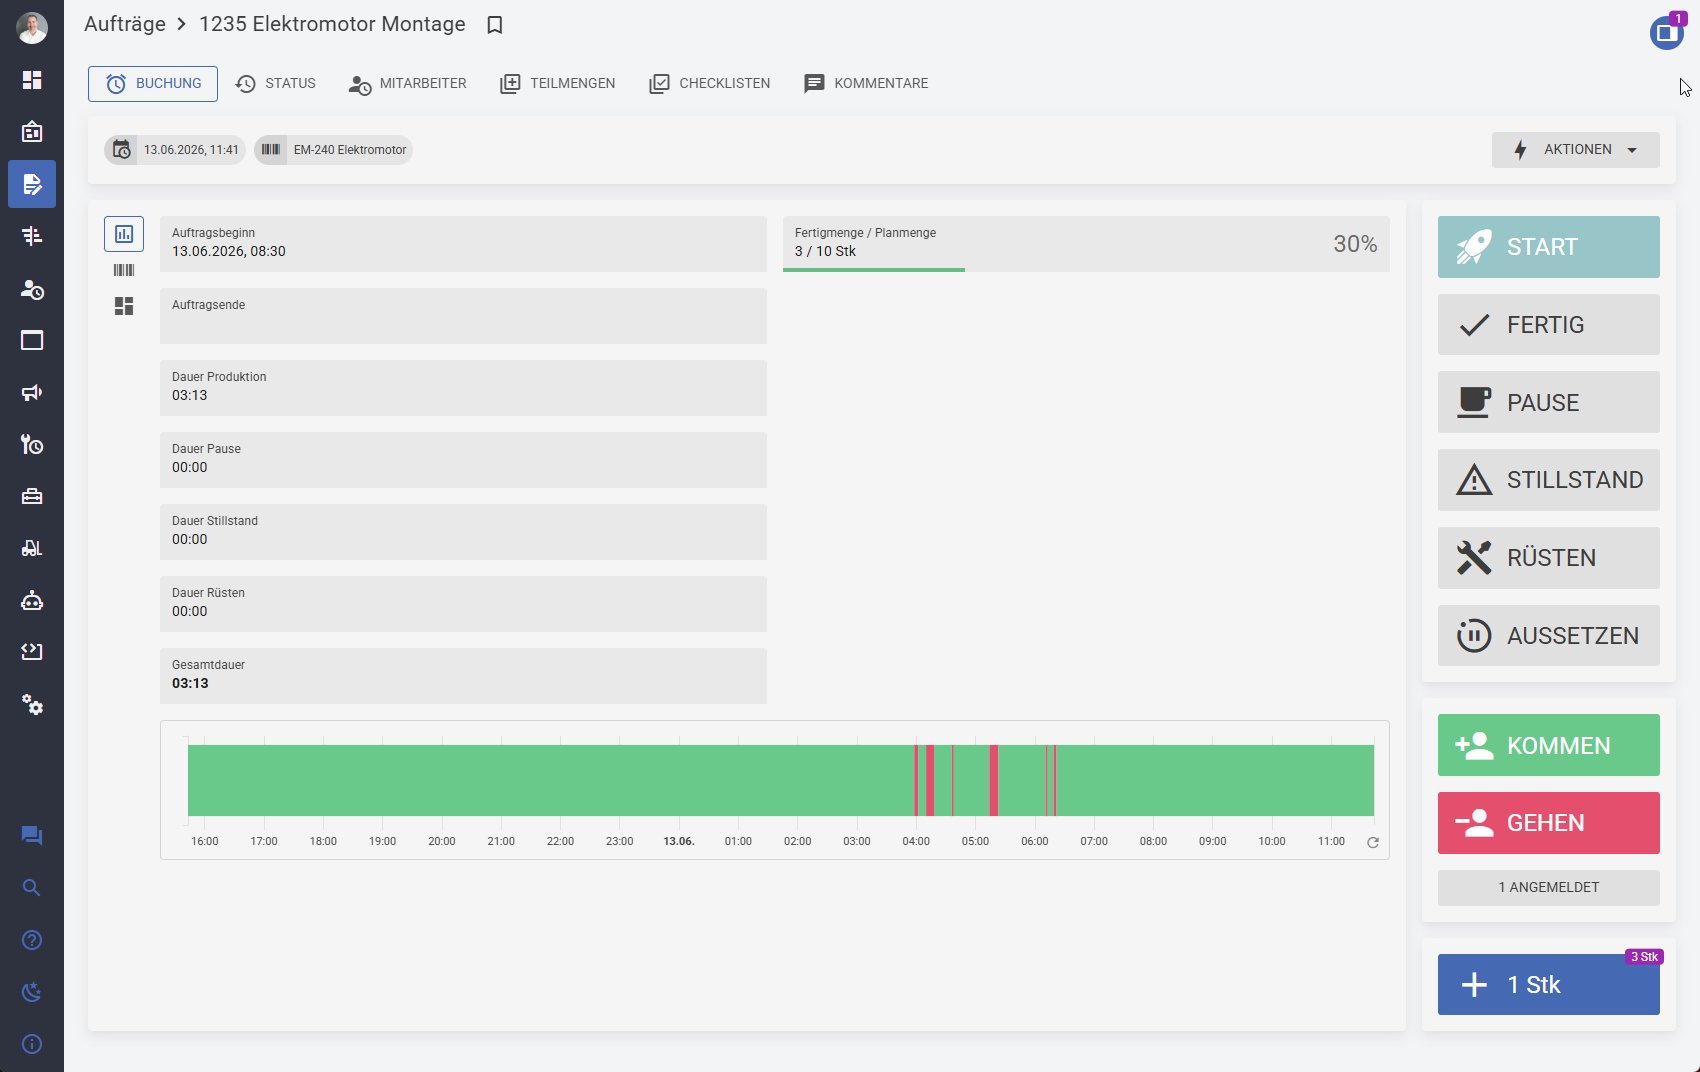
Task: Click the STILLSTAND button
Action: pyautogui.click(x=1549, y=480)
